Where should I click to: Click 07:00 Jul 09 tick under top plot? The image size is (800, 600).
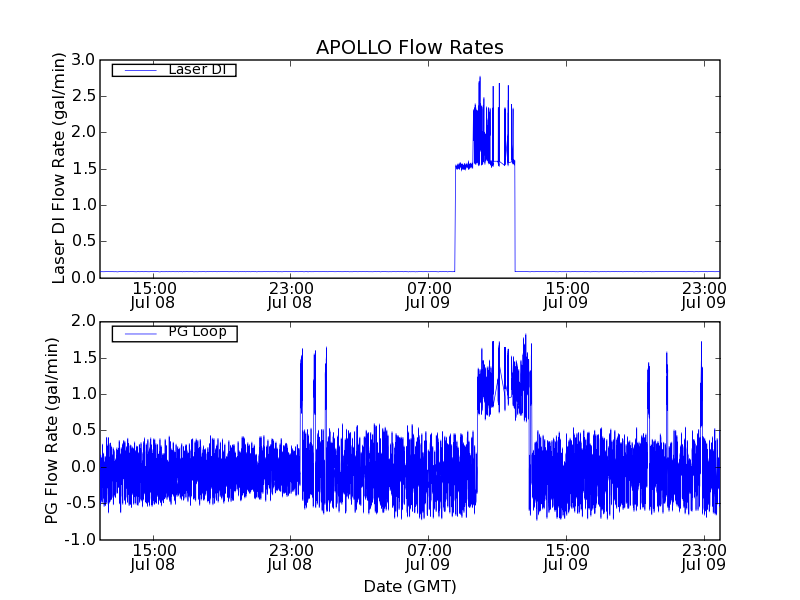tap(427, 295)
